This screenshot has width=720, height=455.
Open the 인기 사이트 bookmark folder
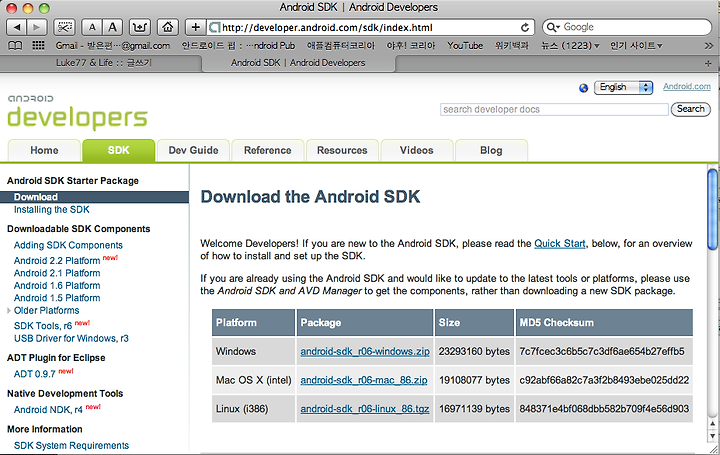point(636,45)
